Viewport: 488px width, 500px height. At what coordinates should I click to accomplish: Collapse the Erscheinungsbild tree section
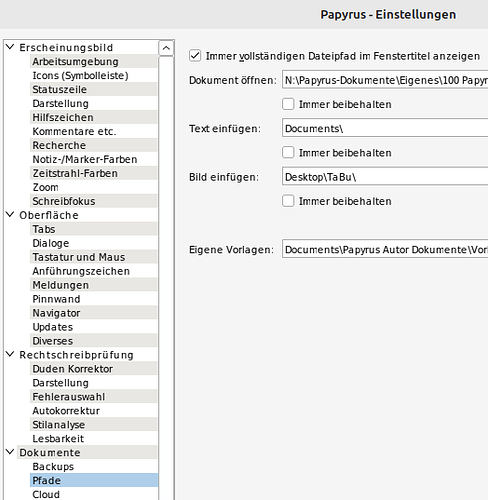coord(10,47)
